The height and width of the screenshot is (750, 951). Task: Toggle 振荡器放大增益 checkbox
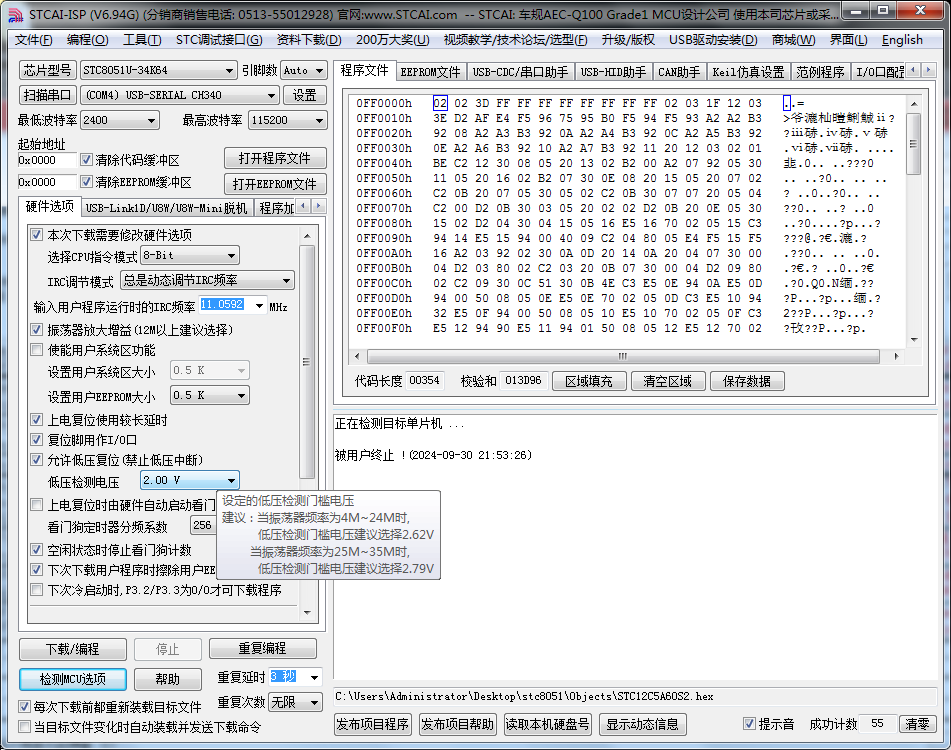37,330
